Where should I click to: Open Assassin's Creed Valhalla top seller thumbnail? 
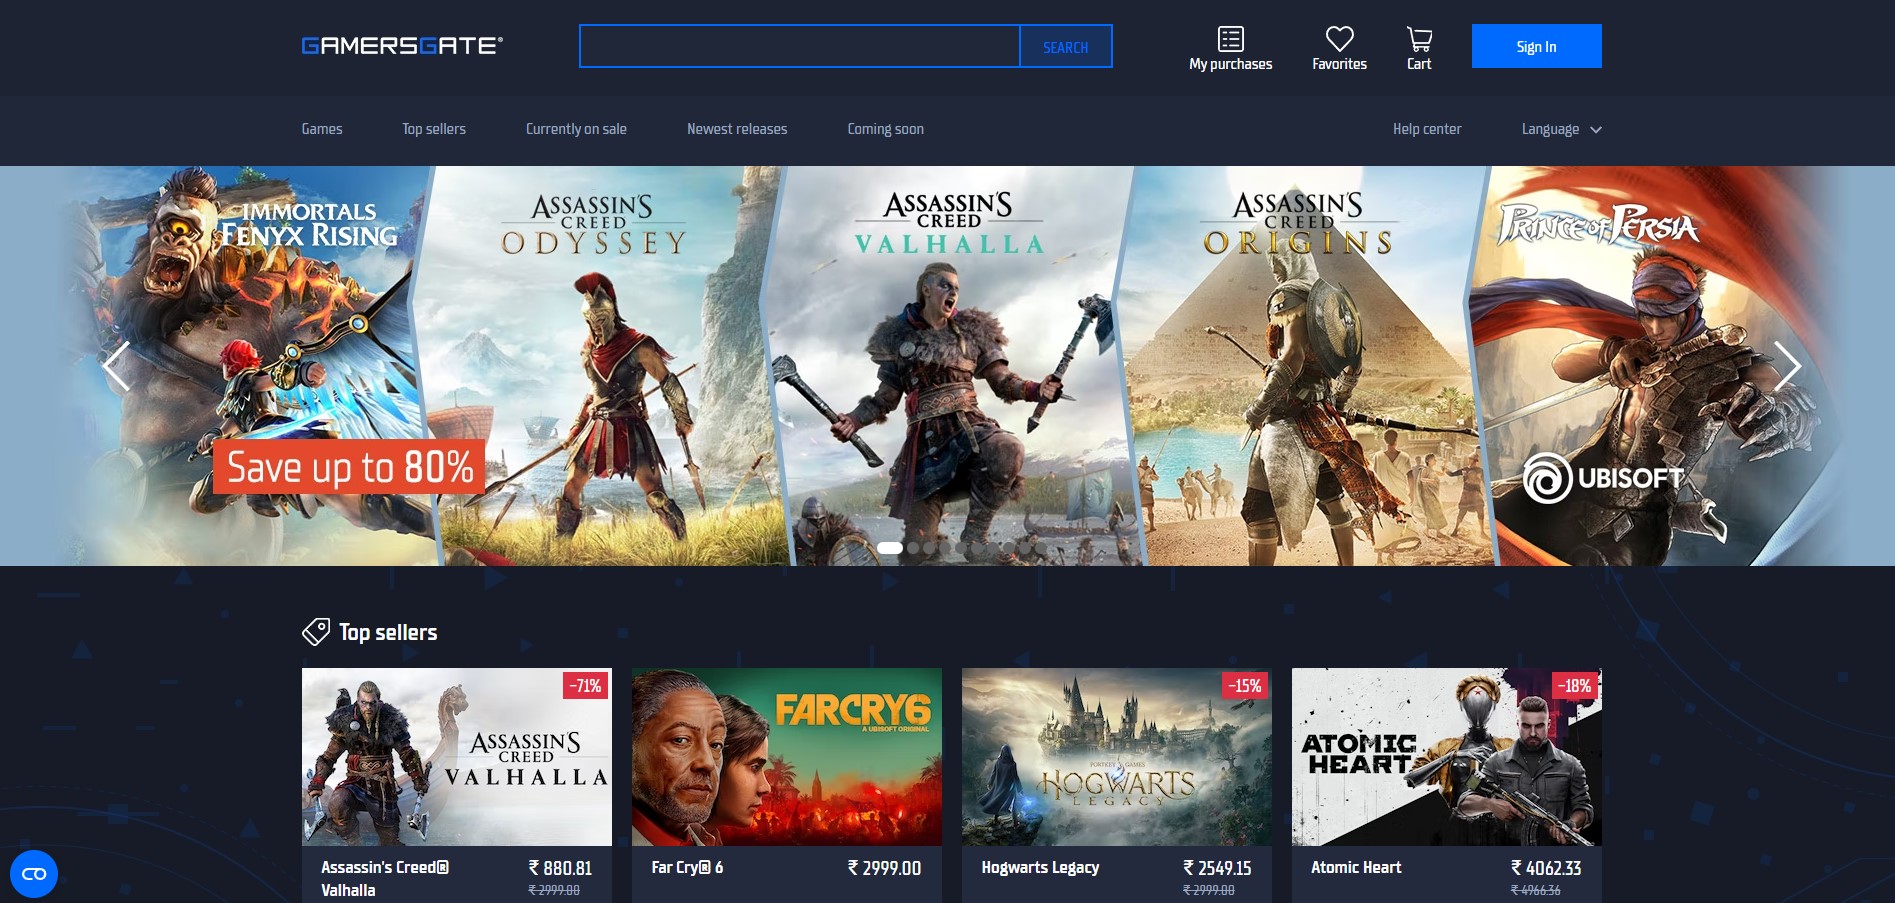[x=457, y=757]
